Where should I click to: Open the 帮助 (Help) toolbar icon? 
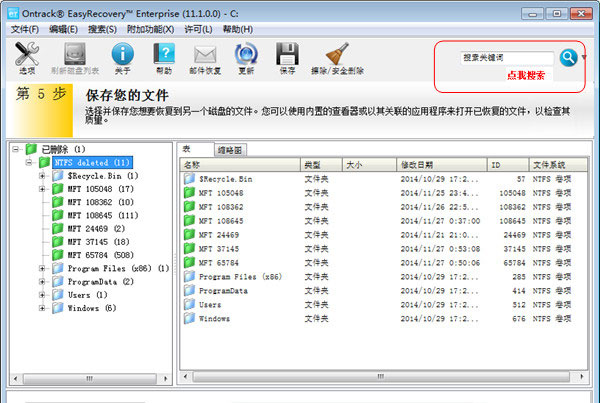(x=163, y=59)
